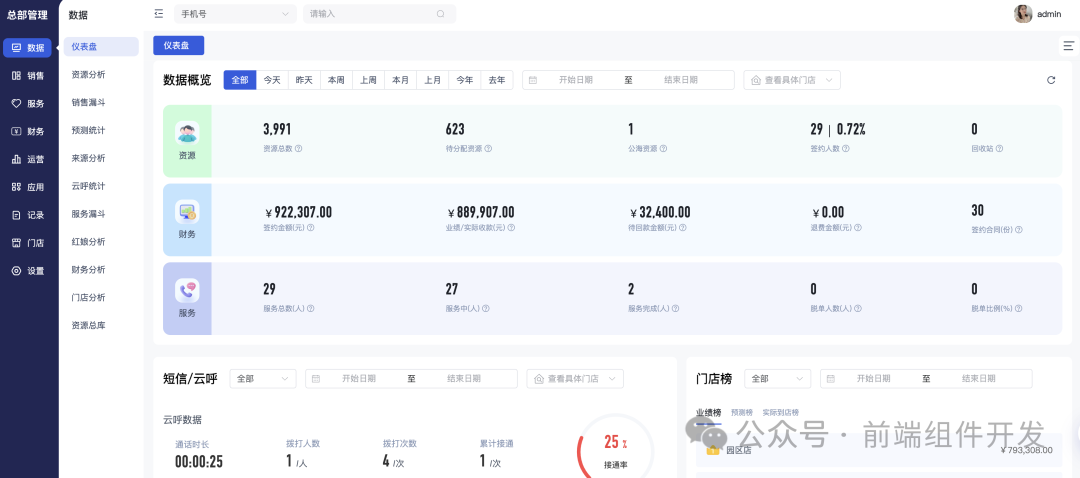Screen dimensions: 1080x478
Task: Click help icon next to 公海资源
Action: tap(663, 148)
